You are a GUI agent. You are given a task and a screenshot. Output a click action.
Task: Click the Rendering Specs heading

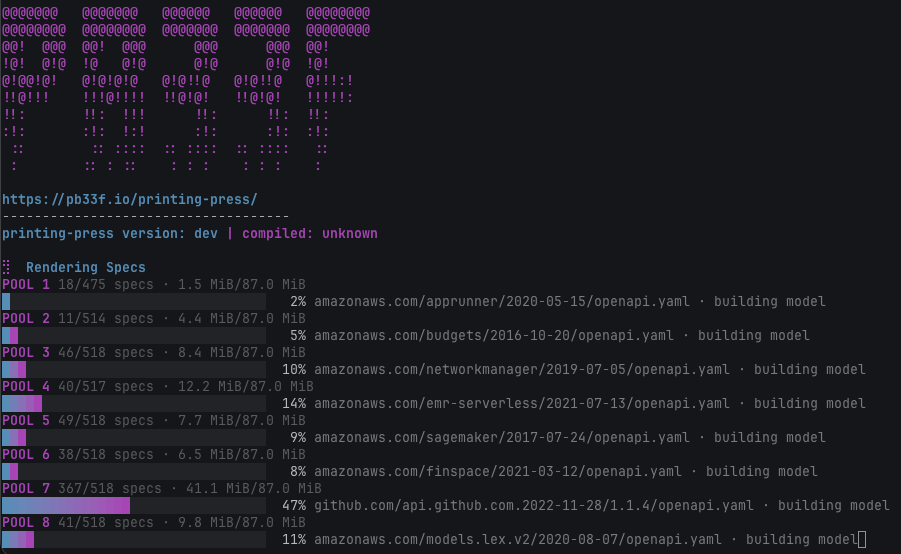[86, 267]
